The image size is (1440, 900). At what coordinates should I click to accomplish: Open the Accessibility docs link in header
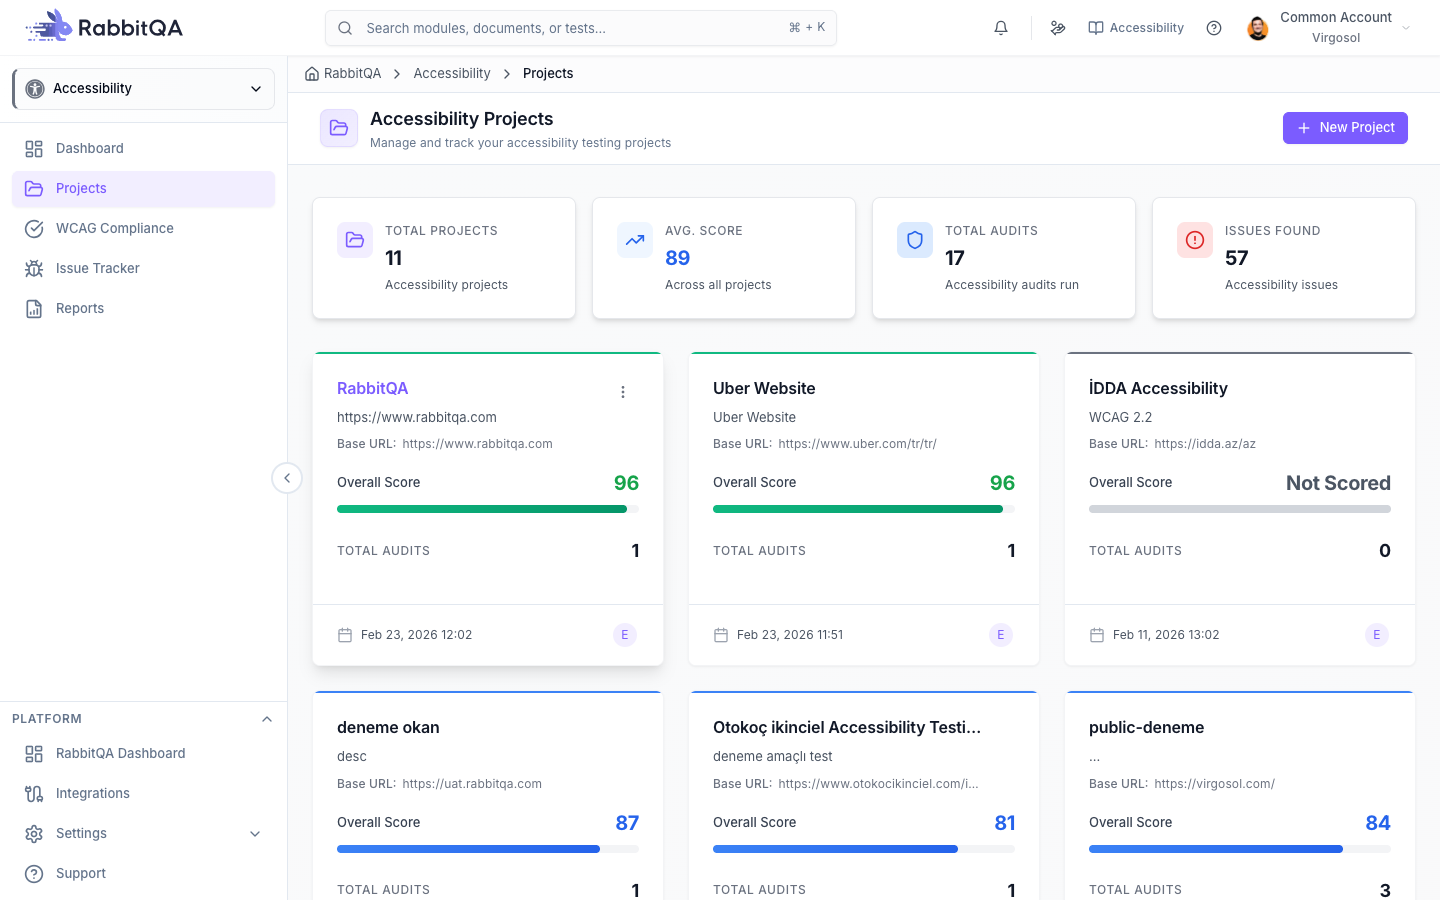point(1136,28)
